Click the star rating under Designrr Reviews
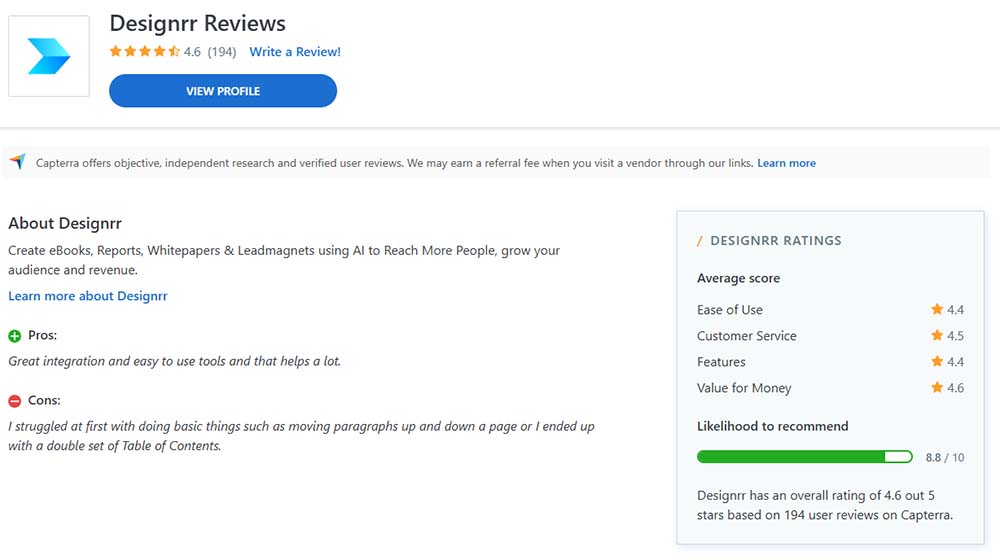Viewport: 1000px width, 560px height. (145, 52)
